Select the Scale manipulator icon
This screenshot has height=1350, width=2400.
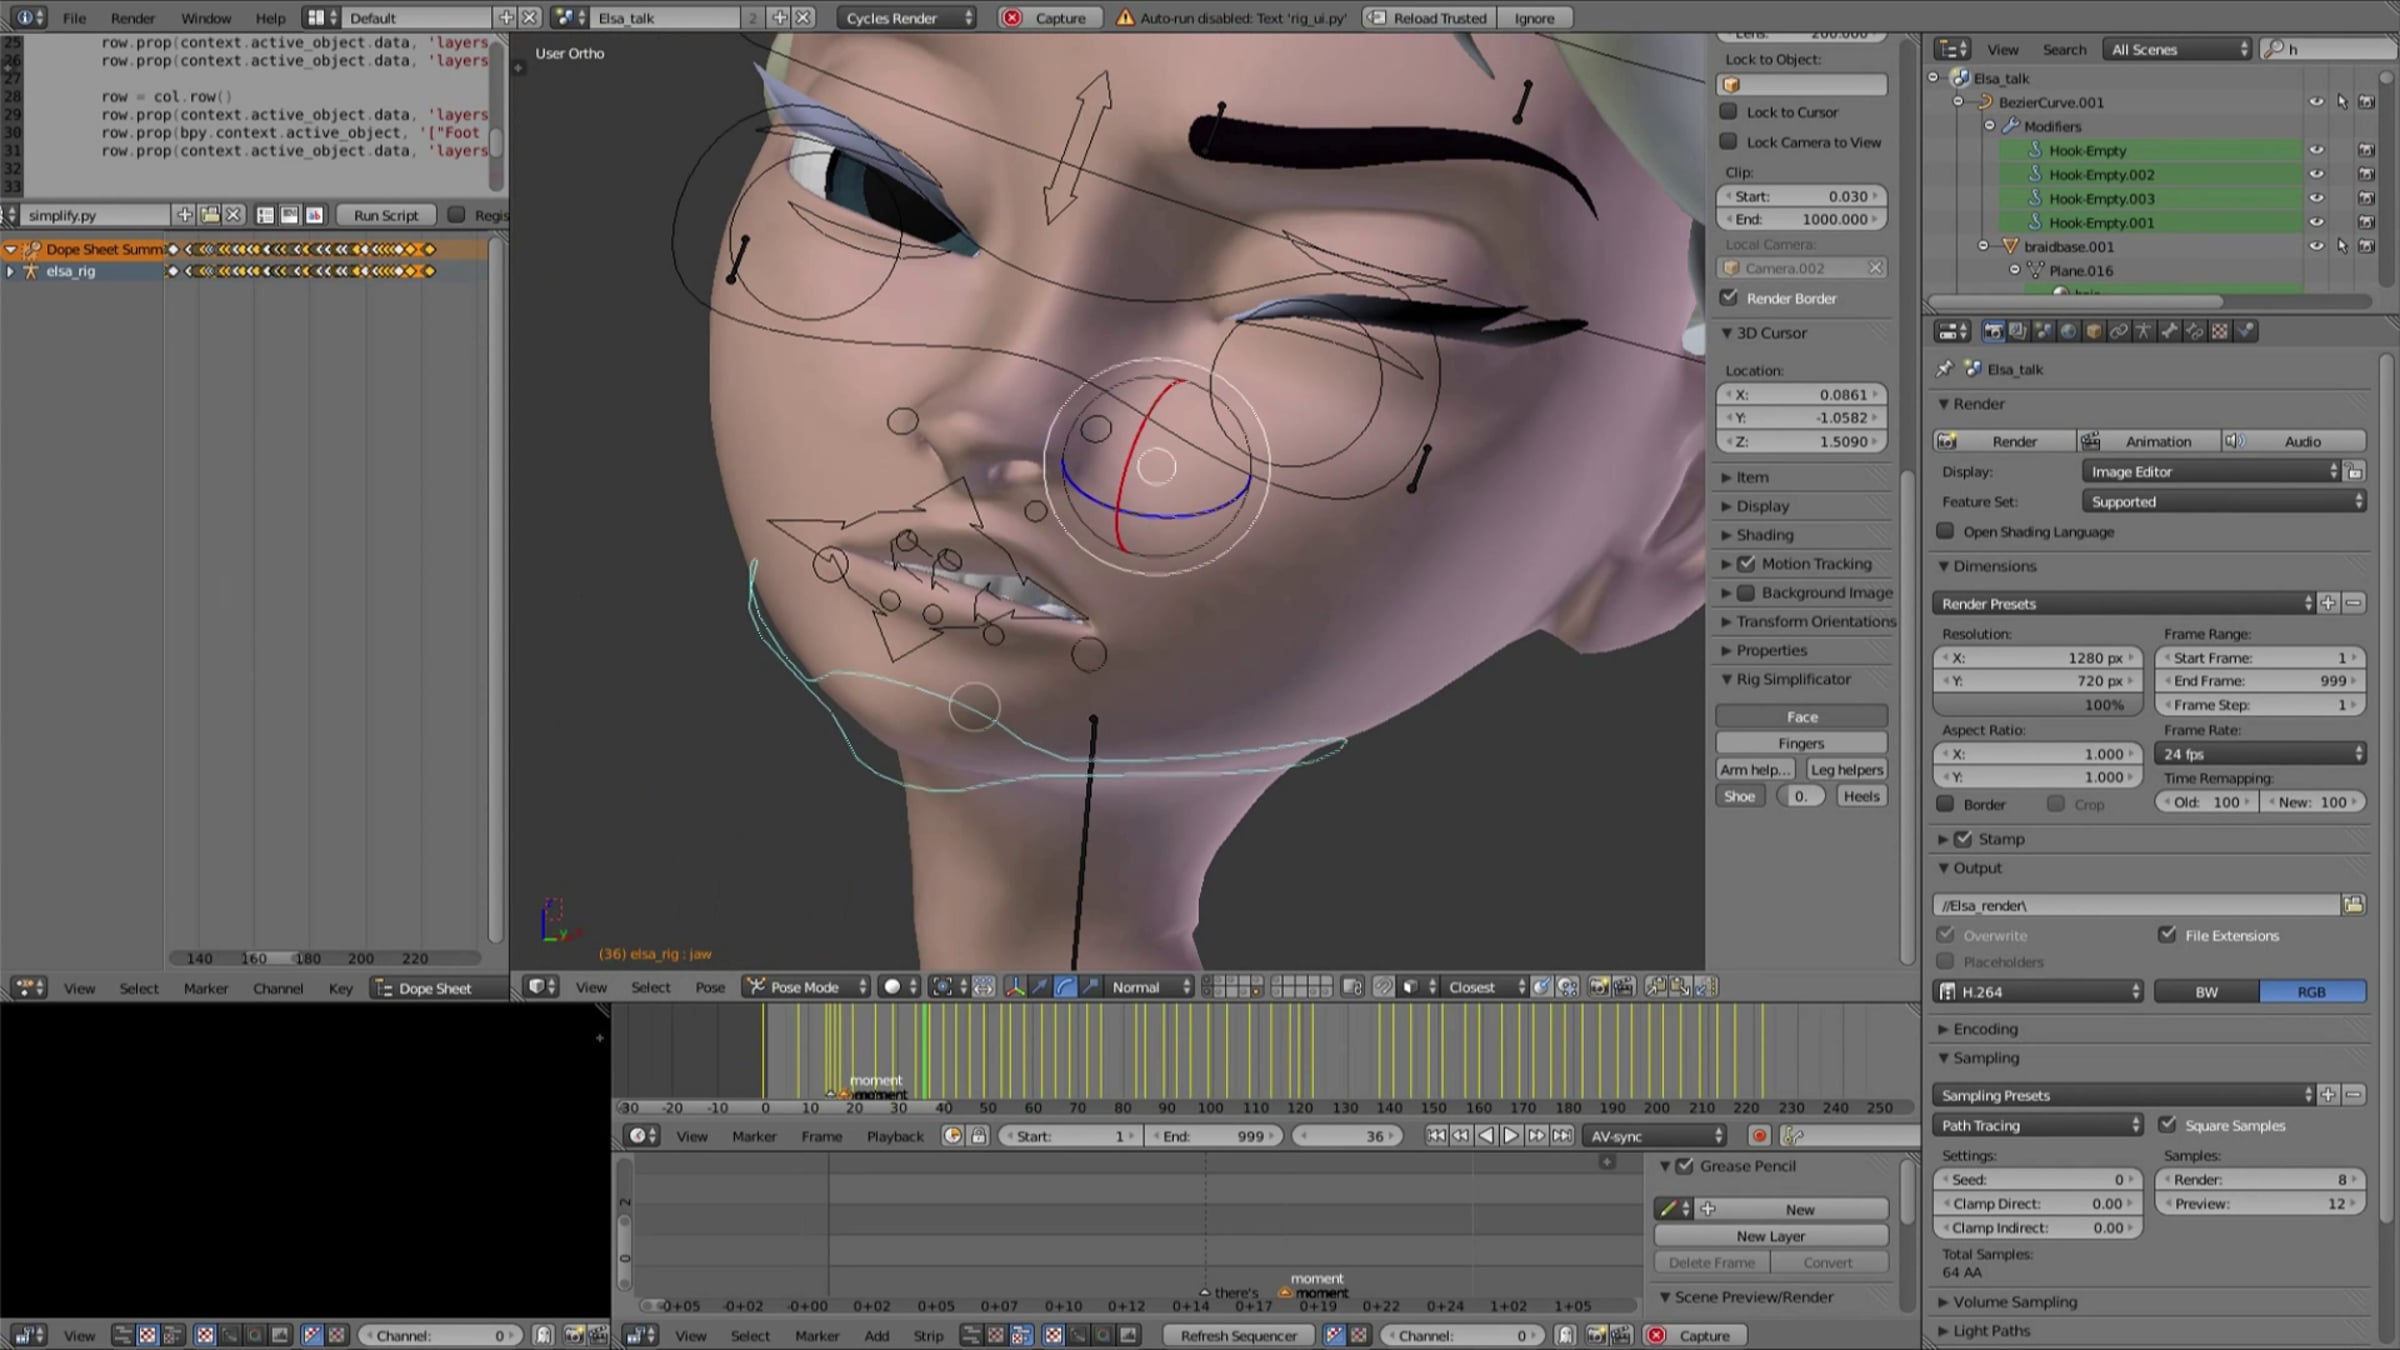pyautogui.click(x=1090, y=987)
